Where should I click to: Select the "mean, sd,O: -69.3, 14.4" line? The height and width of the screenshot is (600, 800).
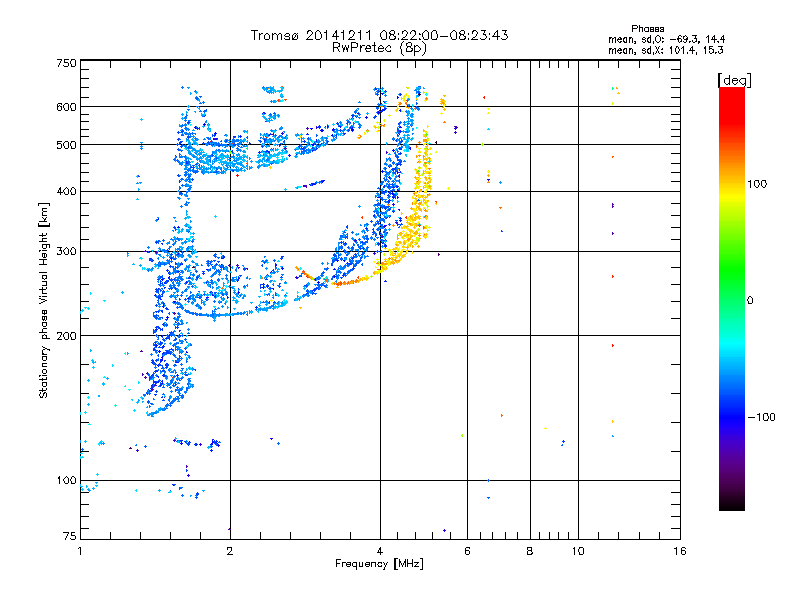(666, 40)
